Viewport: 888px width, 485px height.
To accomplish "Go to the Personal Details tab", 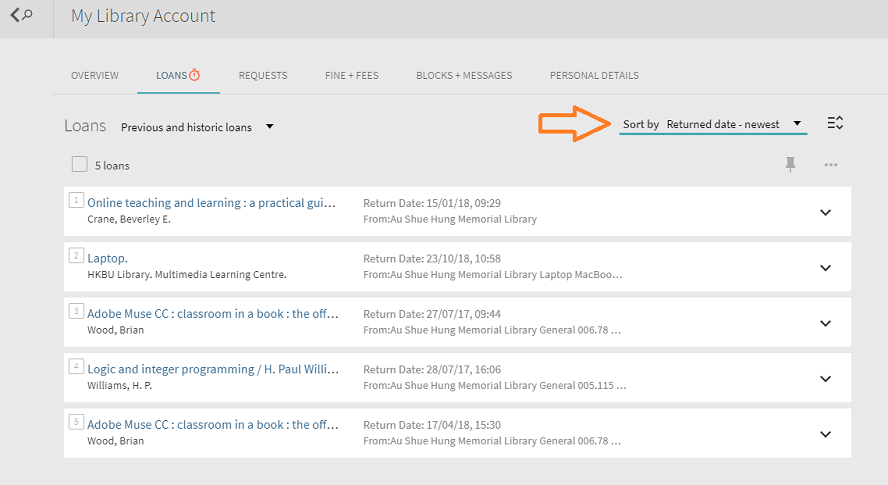I will [594, 75].
